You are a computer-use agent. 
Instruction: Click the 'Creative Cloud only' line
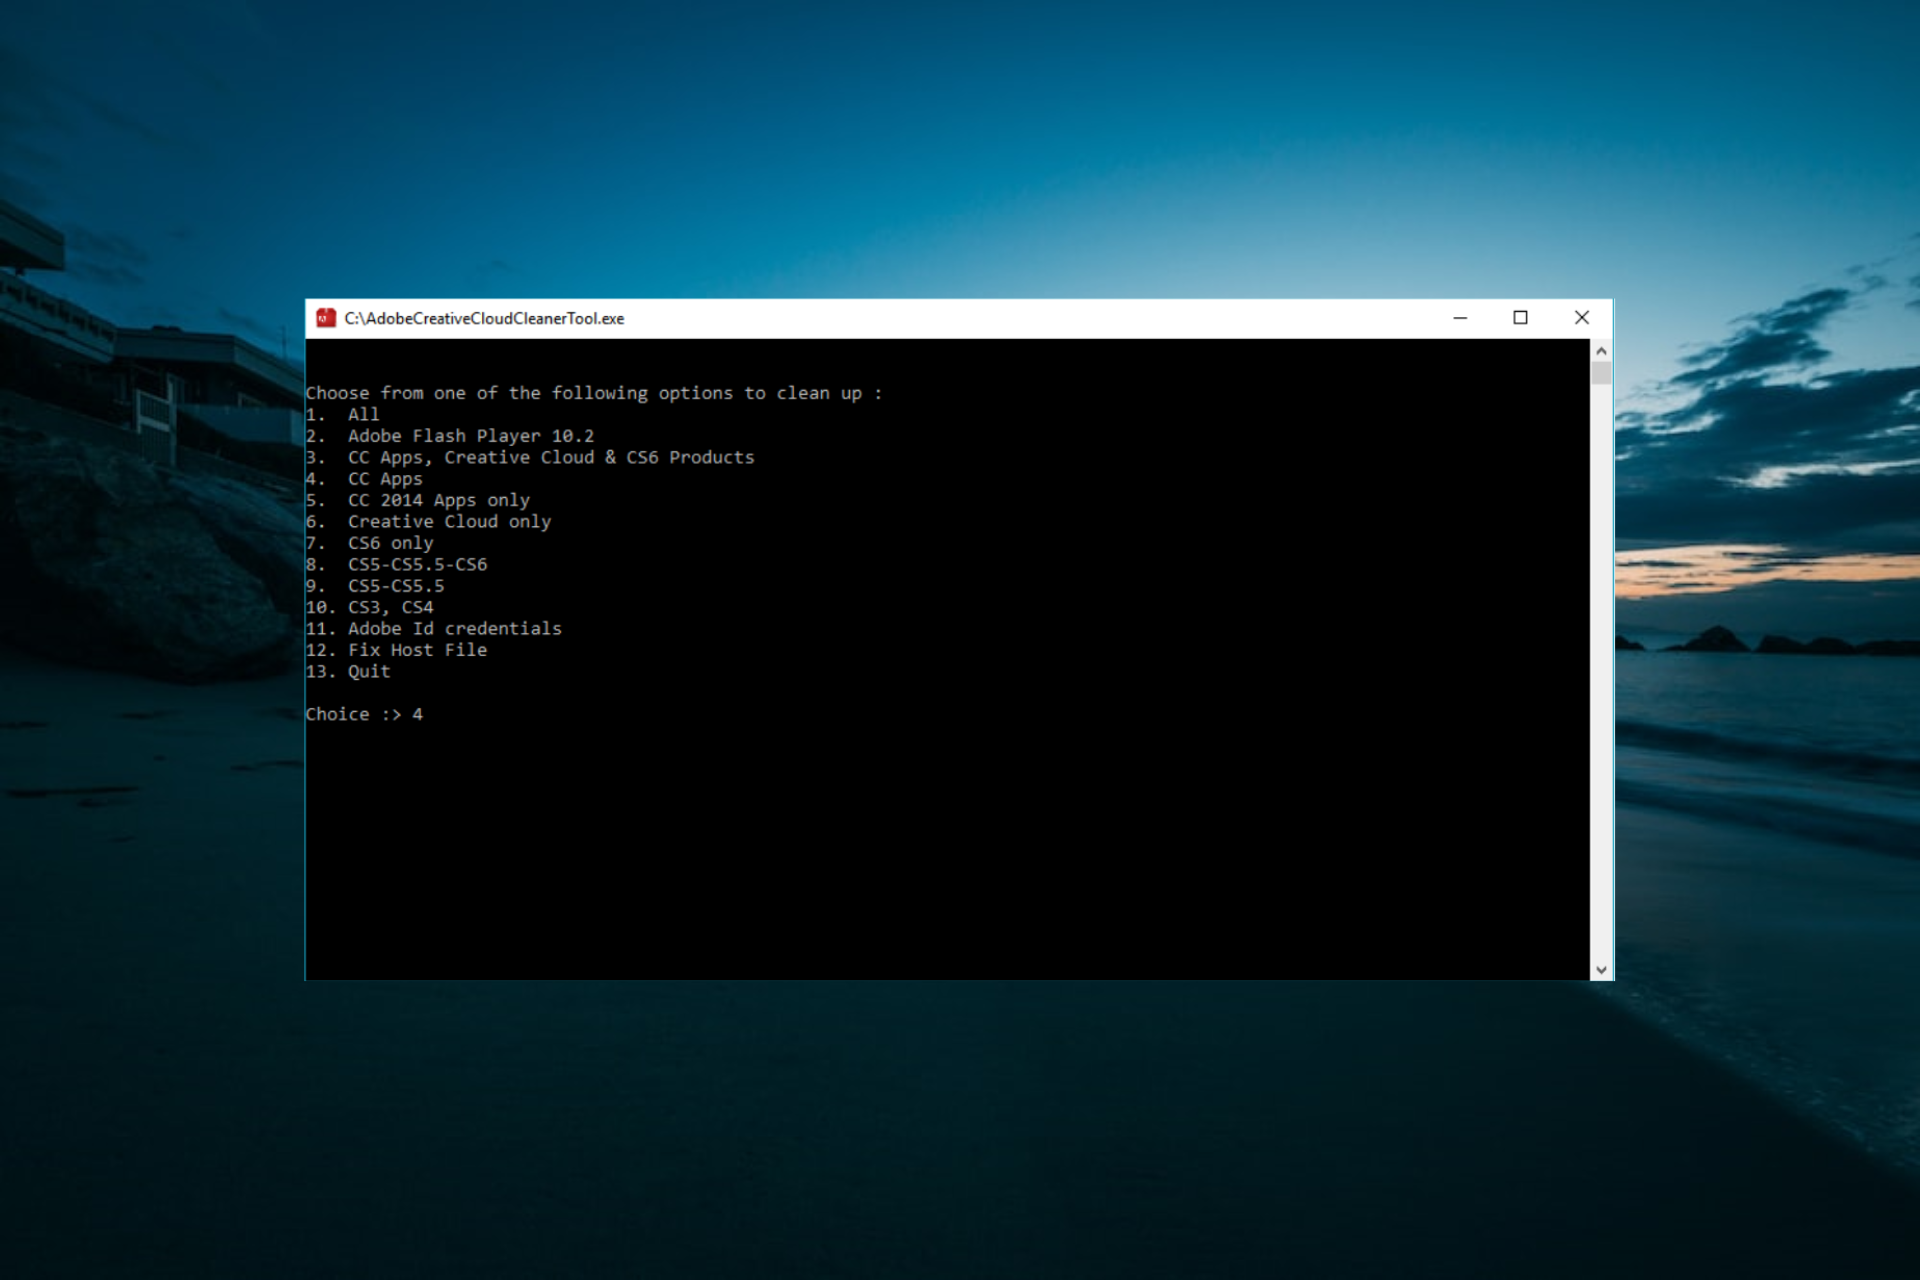(428, 522)
